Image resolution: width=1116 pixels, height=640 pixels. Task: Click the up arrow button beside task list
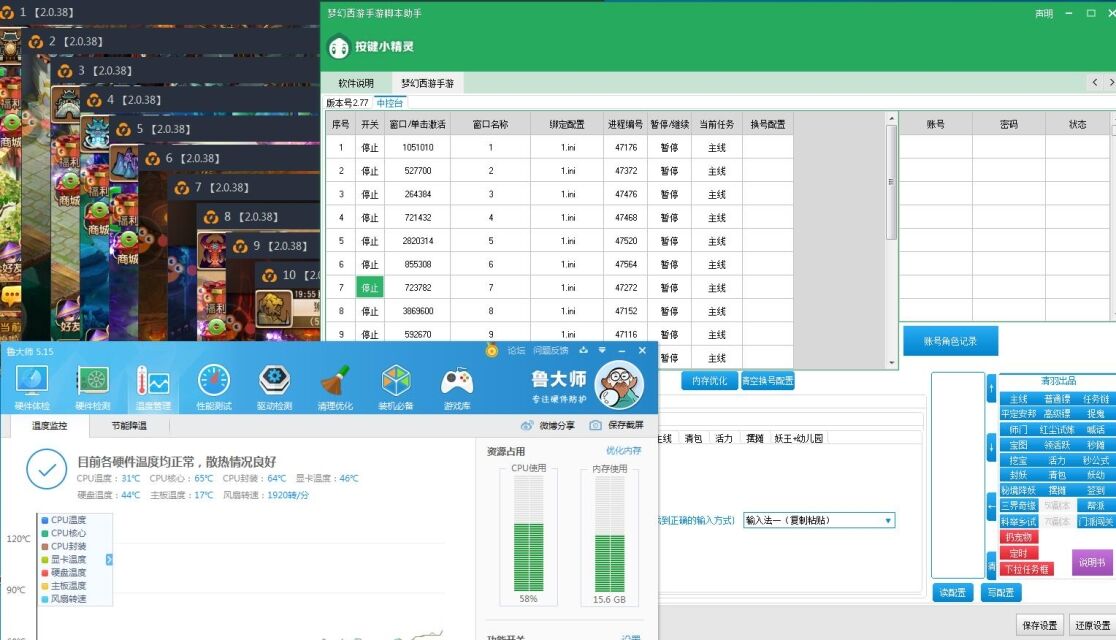click(991, 389)
